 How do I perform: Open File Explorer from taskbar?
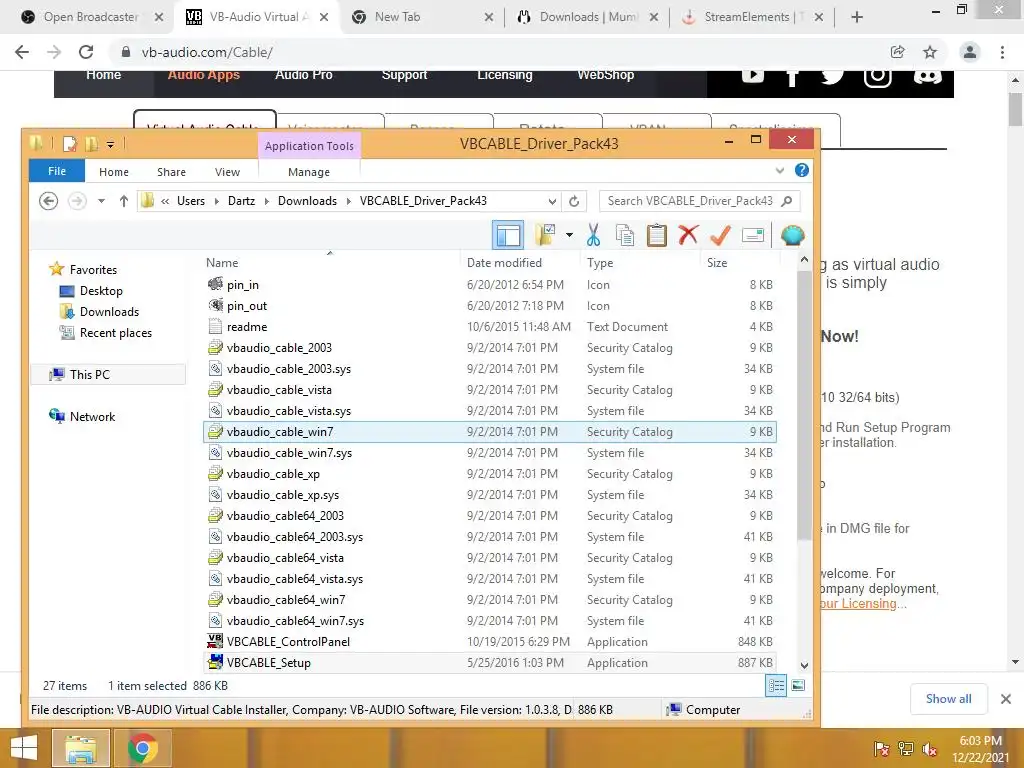pyautogui.click(x=80, y=748)
